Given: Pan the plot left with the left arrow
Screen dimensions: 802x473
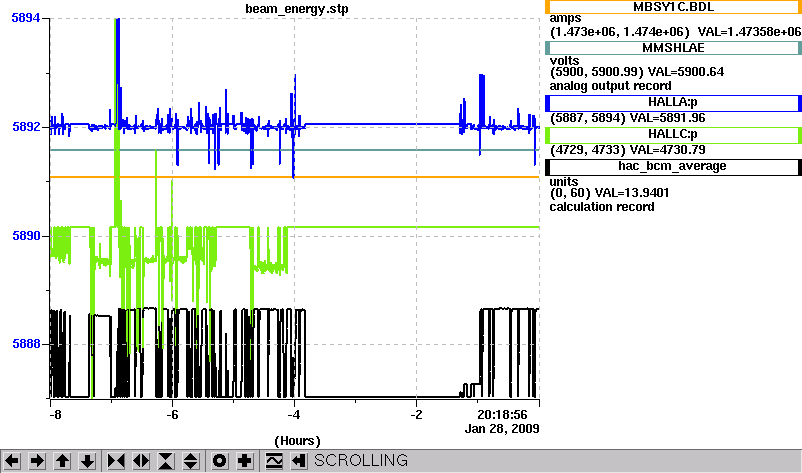Looking at the screenshot, I should click(12, 461).
